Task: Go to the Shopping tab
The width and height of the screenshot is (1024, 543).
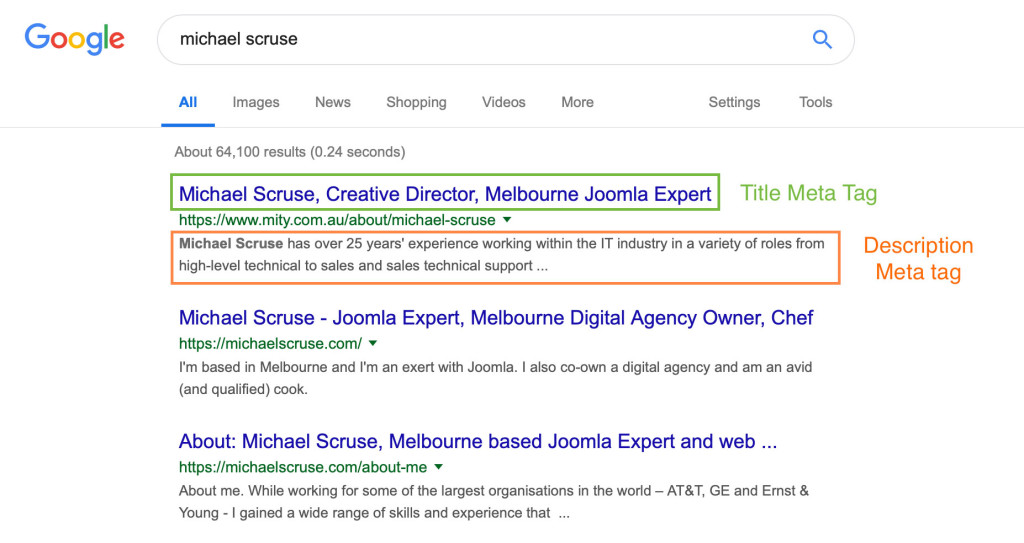Action: [416, 102]
